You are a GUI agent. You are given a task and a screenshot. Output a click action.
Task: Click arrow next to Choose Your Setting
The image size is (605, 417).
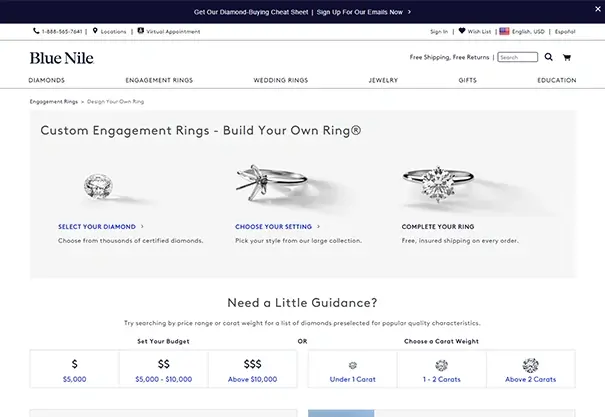click(318, 226)
